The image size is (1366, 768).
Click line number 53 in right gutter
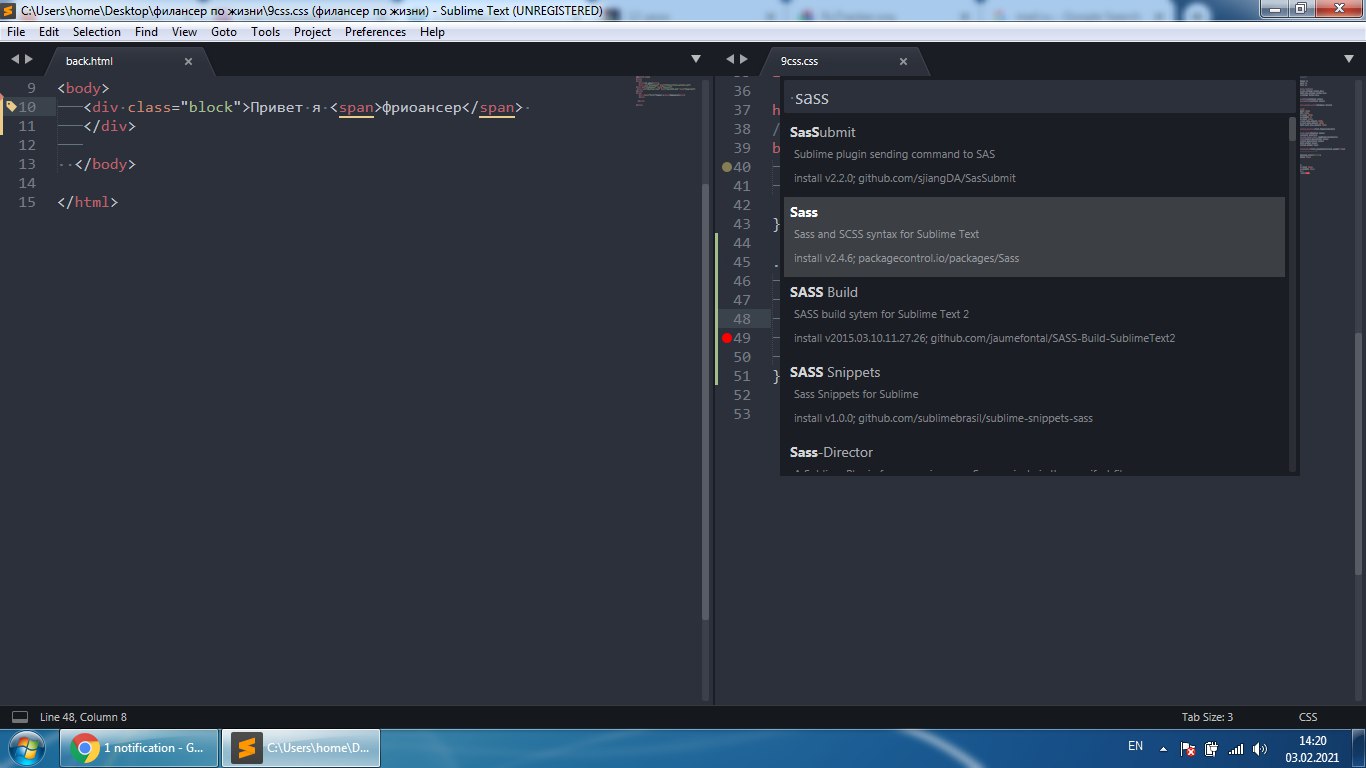741,414
